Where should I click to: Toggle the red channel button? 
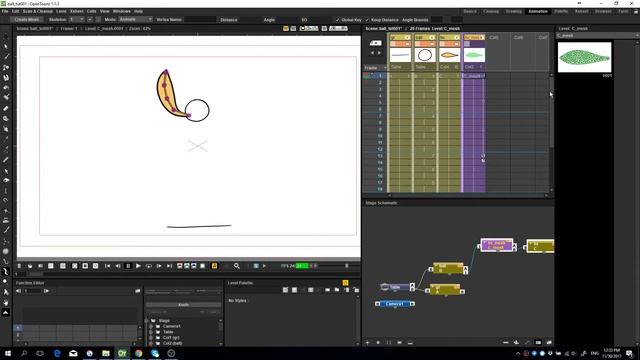pyautogui.click(x=180, y=266)
